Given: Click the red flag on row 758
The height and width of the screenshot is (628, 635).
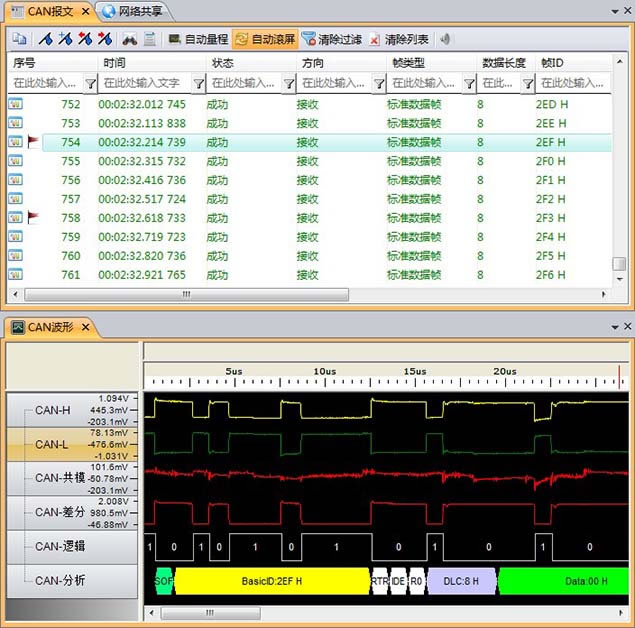Looking at the screenshot, I should coord(33,217).
